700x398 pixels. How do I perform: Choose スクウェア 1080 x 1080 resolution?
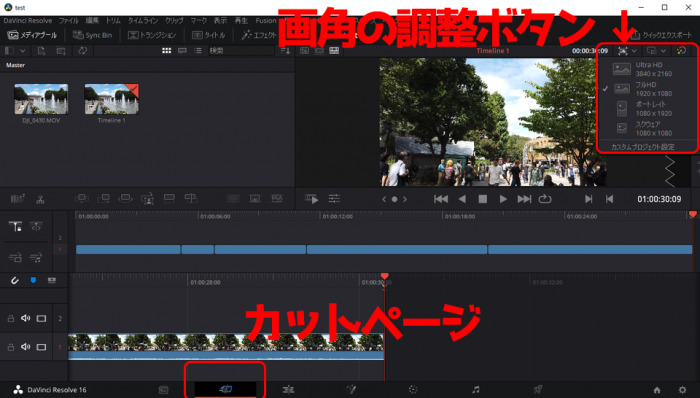click(644, 129)
